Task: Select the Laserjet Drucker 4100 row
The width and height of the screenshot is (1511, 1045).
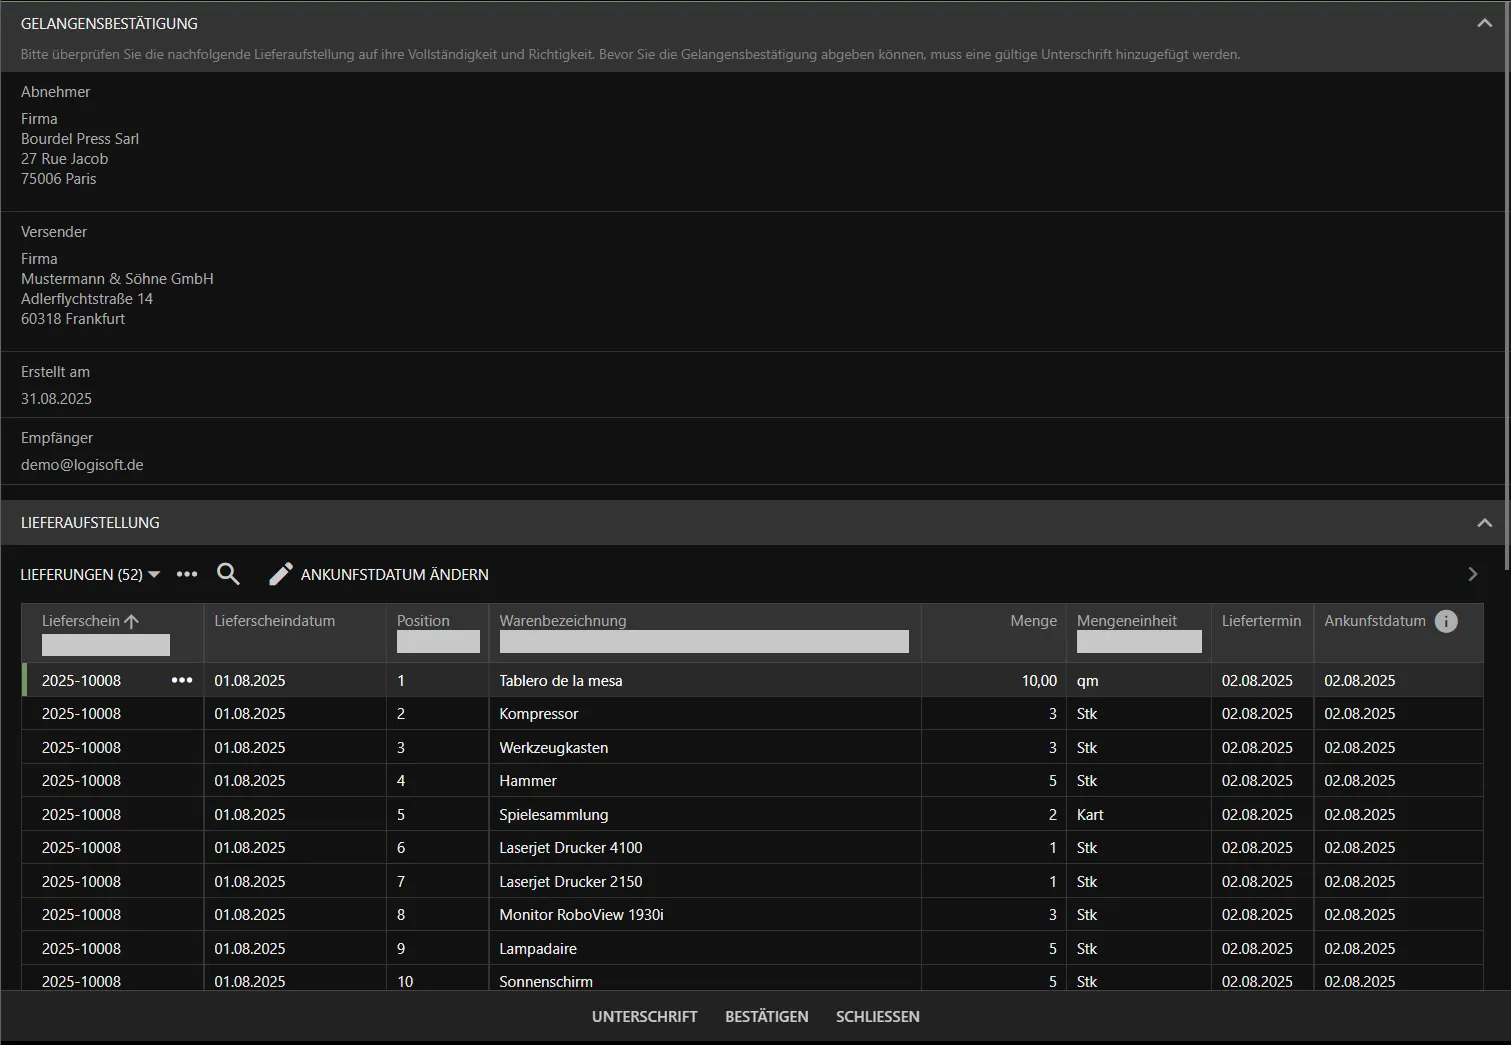Action: tap(752, 848)
